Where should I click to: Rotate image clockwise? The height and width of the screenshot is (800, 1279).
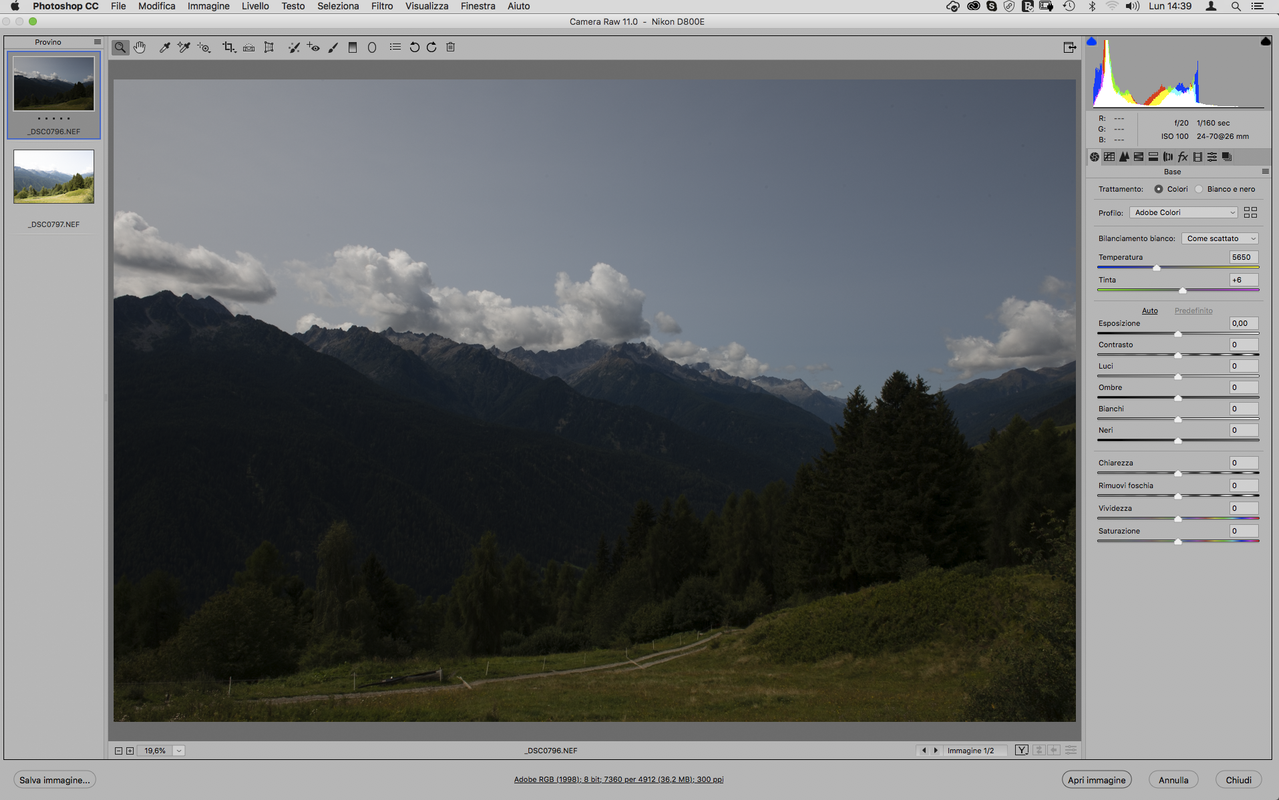432,47
